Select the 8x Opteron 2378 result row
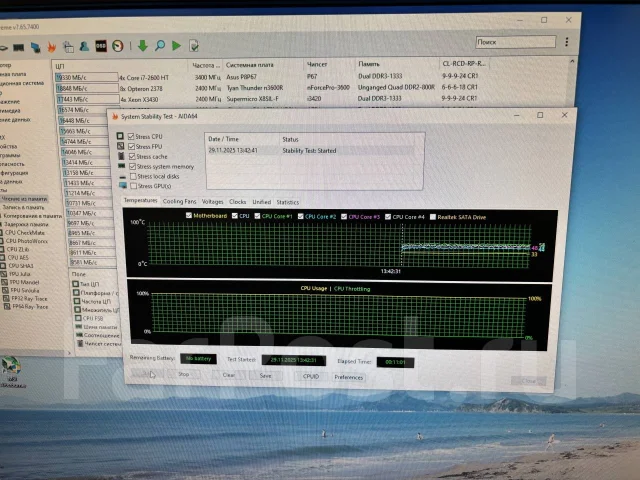640x480 pixels. point(269,88)
